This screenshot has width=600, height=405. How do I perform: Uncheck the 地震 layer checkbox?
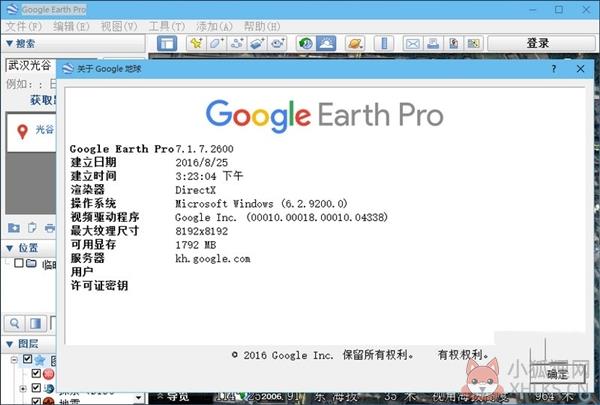tap(36, 402)
